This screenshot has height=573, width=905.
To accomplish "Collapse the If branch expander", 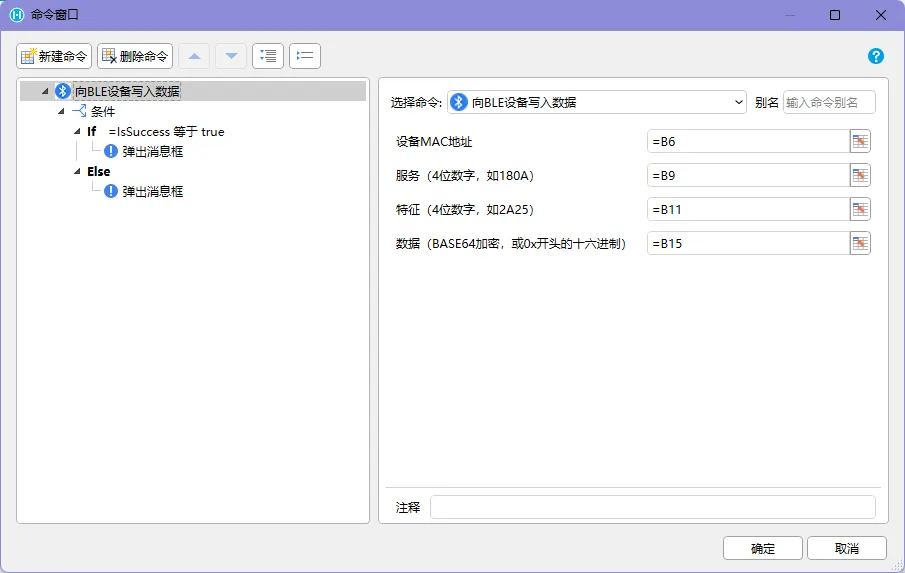I will (77, 132).
